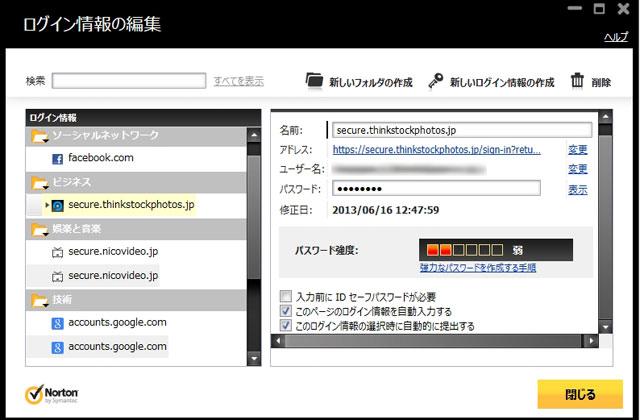
Task: Open the thinkstockphotos sign-in URL link
Action: (436, 150)
